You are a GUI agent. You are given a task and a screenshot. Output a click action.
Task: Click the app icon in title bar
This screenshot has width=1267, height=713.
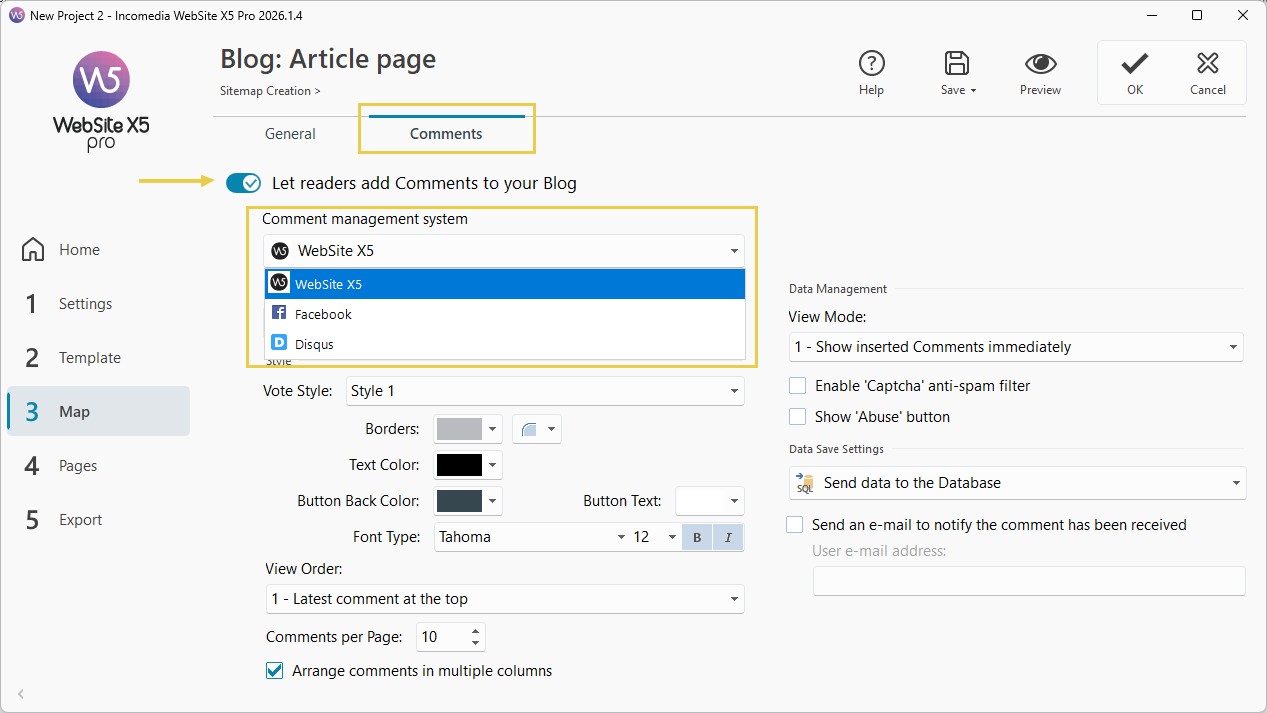click(16, 15)
